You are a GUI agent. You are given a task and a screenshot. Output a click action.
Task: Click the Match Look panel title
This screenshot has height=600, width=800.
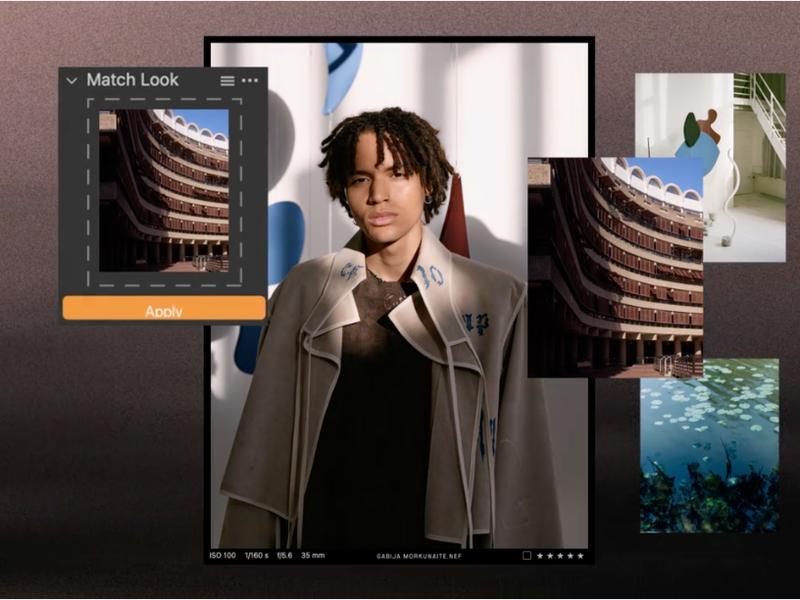134,81
